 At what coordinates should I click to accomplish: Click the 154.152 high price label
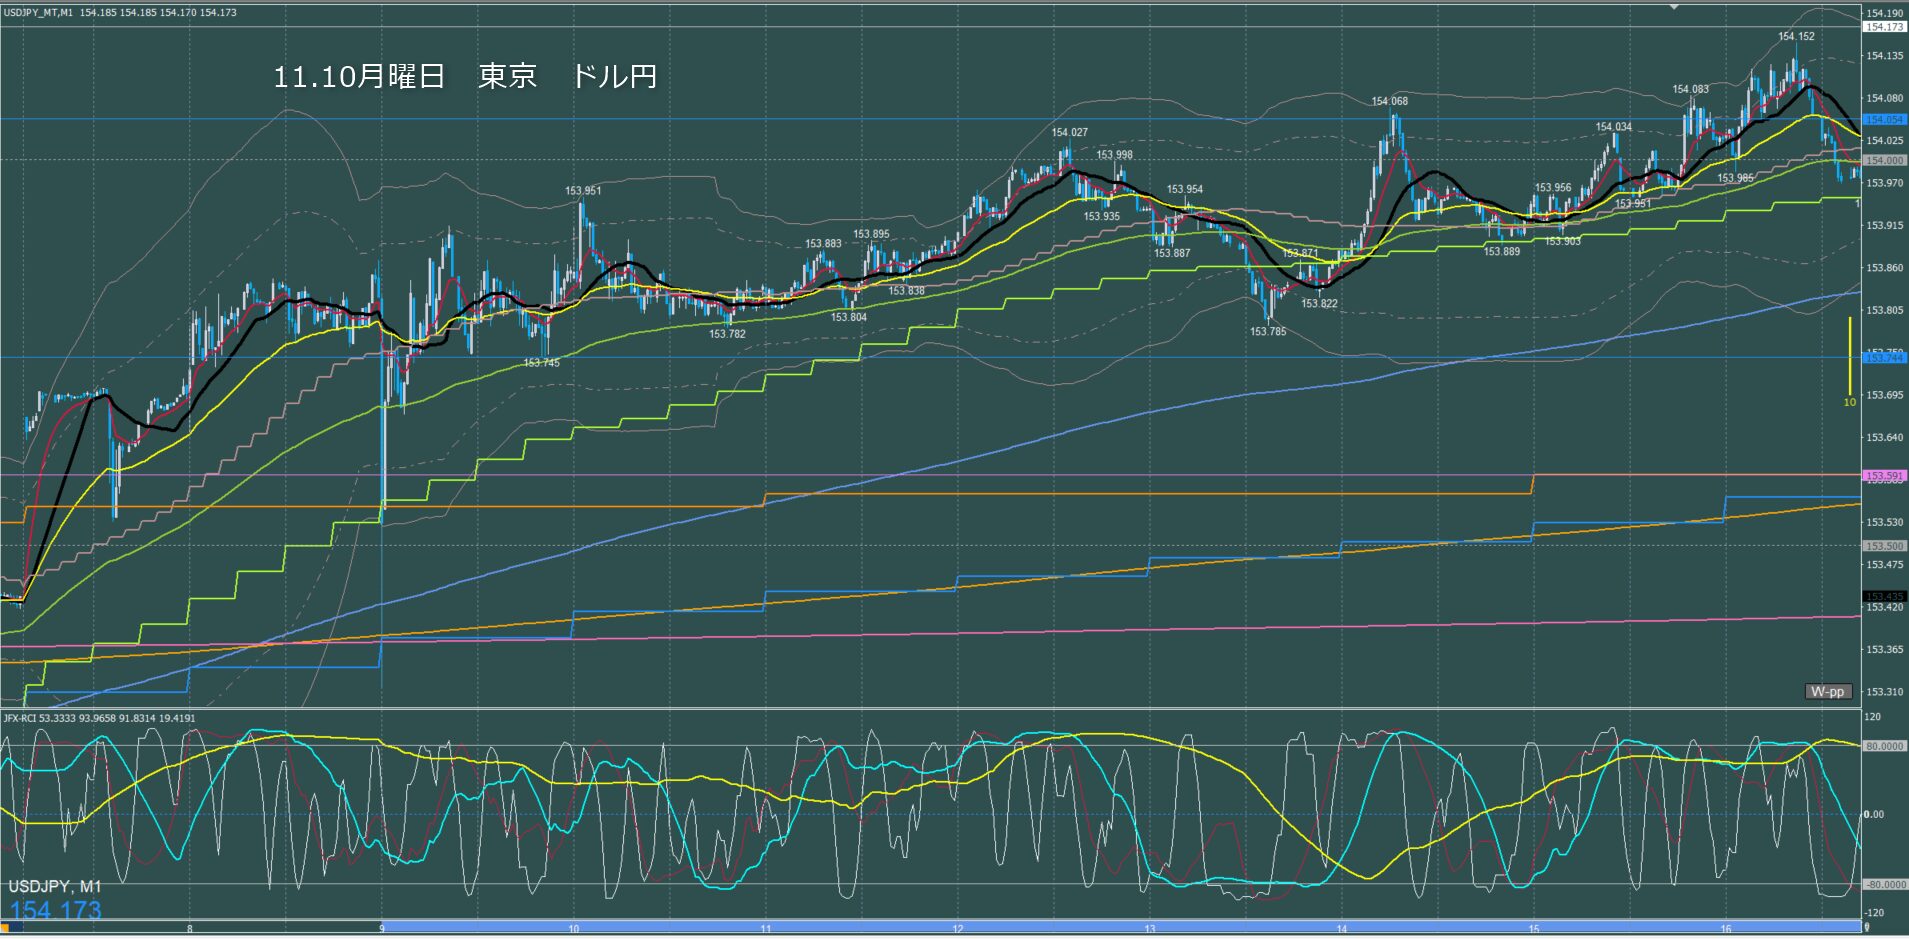[x=1796, y=37]
